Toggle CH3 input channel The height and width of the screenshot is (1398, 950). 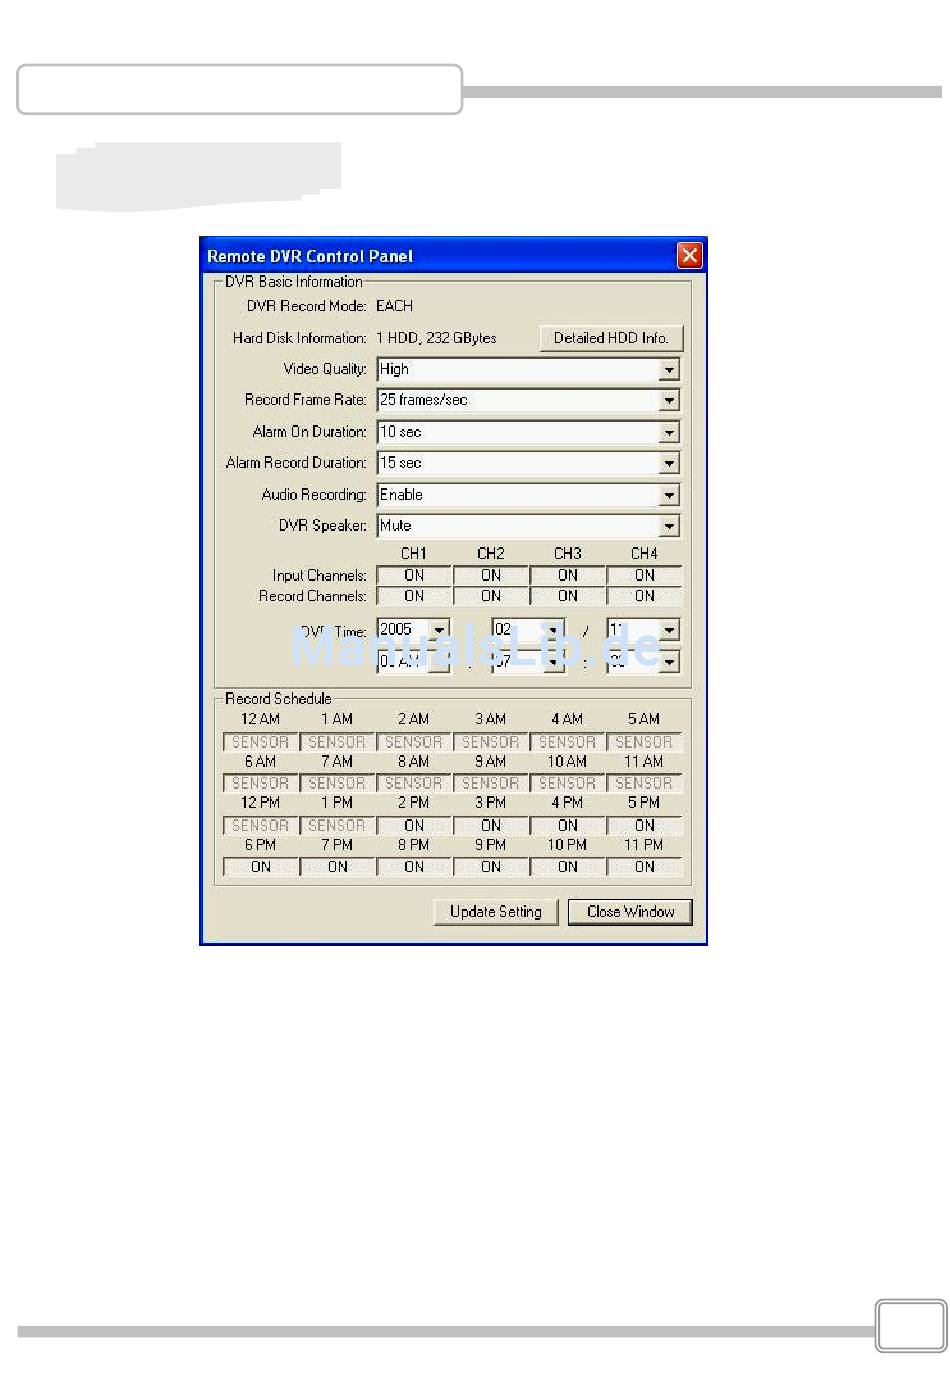(568, 575)
